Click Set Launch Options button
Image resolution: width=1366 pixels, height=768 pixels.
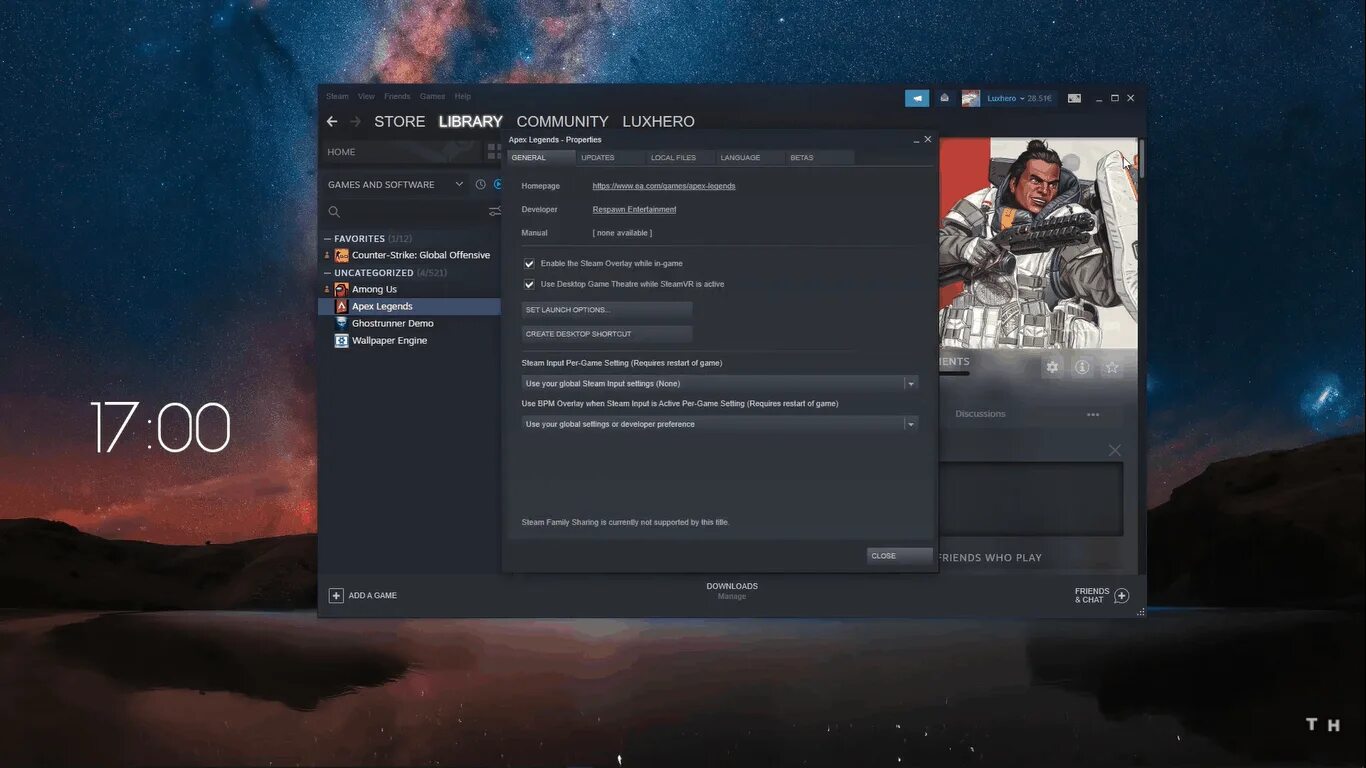pyautogui.click(x=607, y=310)
